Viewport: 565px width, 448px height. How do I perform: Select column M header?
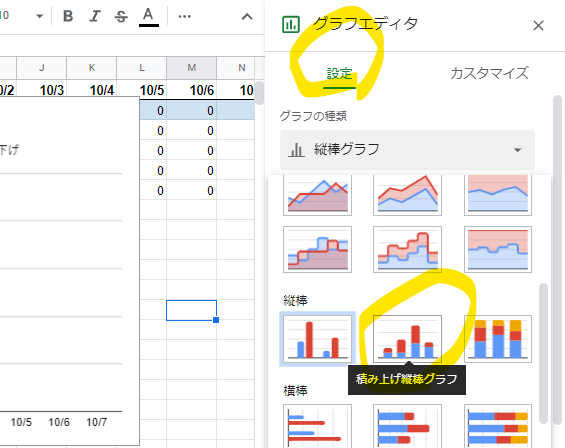[x=191, y=68]
